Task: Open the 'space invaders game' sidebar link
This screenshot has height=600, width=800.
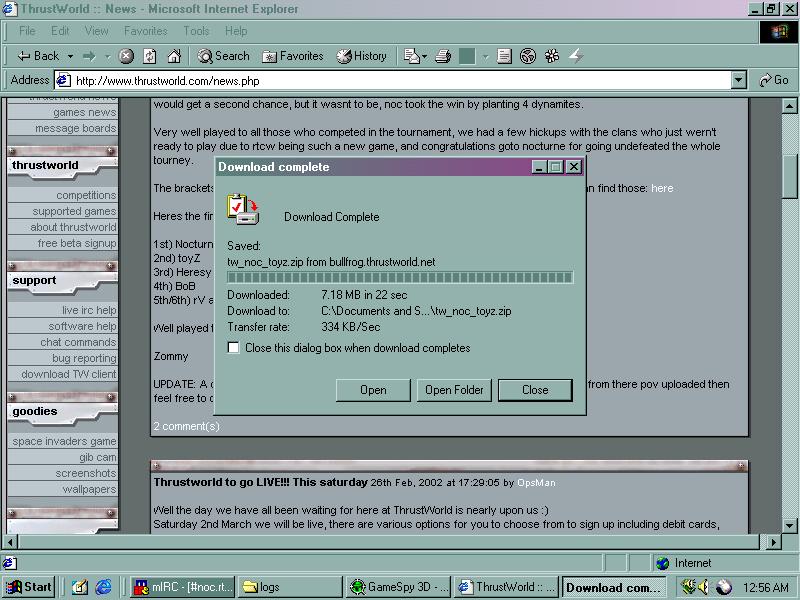Action: (x=64, y=441)
